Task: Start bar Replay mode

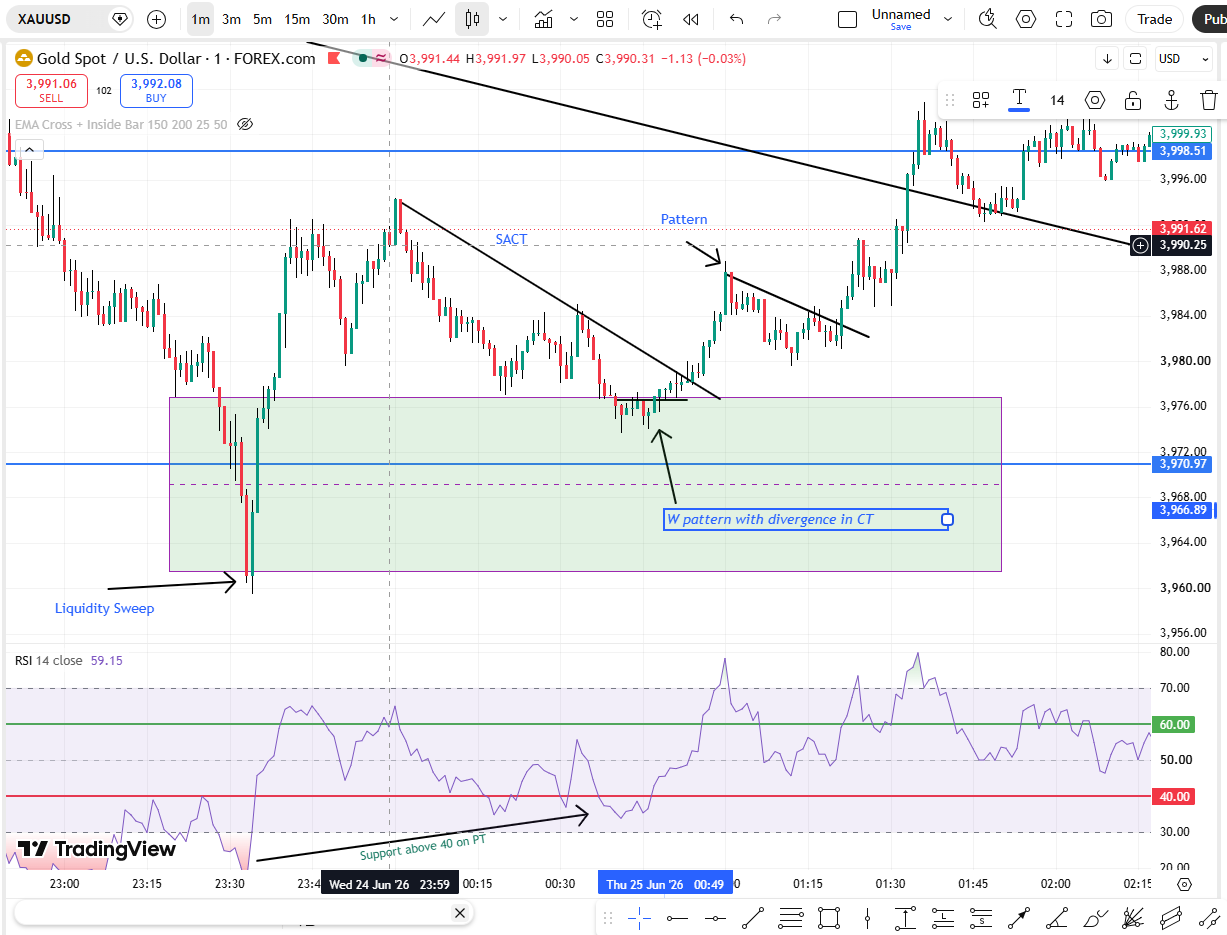Action: pyautogui.click(x=690, y=19)
